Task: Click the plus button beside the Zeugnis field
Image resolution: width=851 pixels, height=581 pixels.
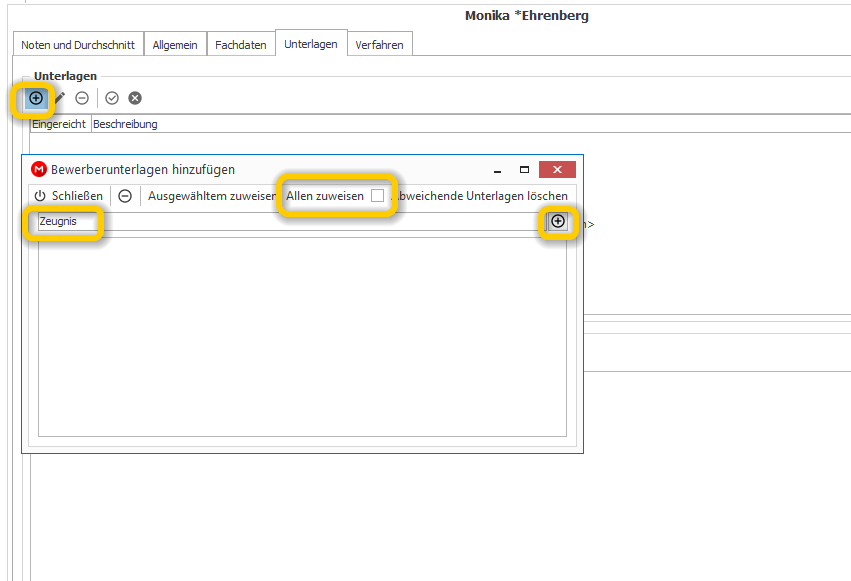Action: [558, 221]
